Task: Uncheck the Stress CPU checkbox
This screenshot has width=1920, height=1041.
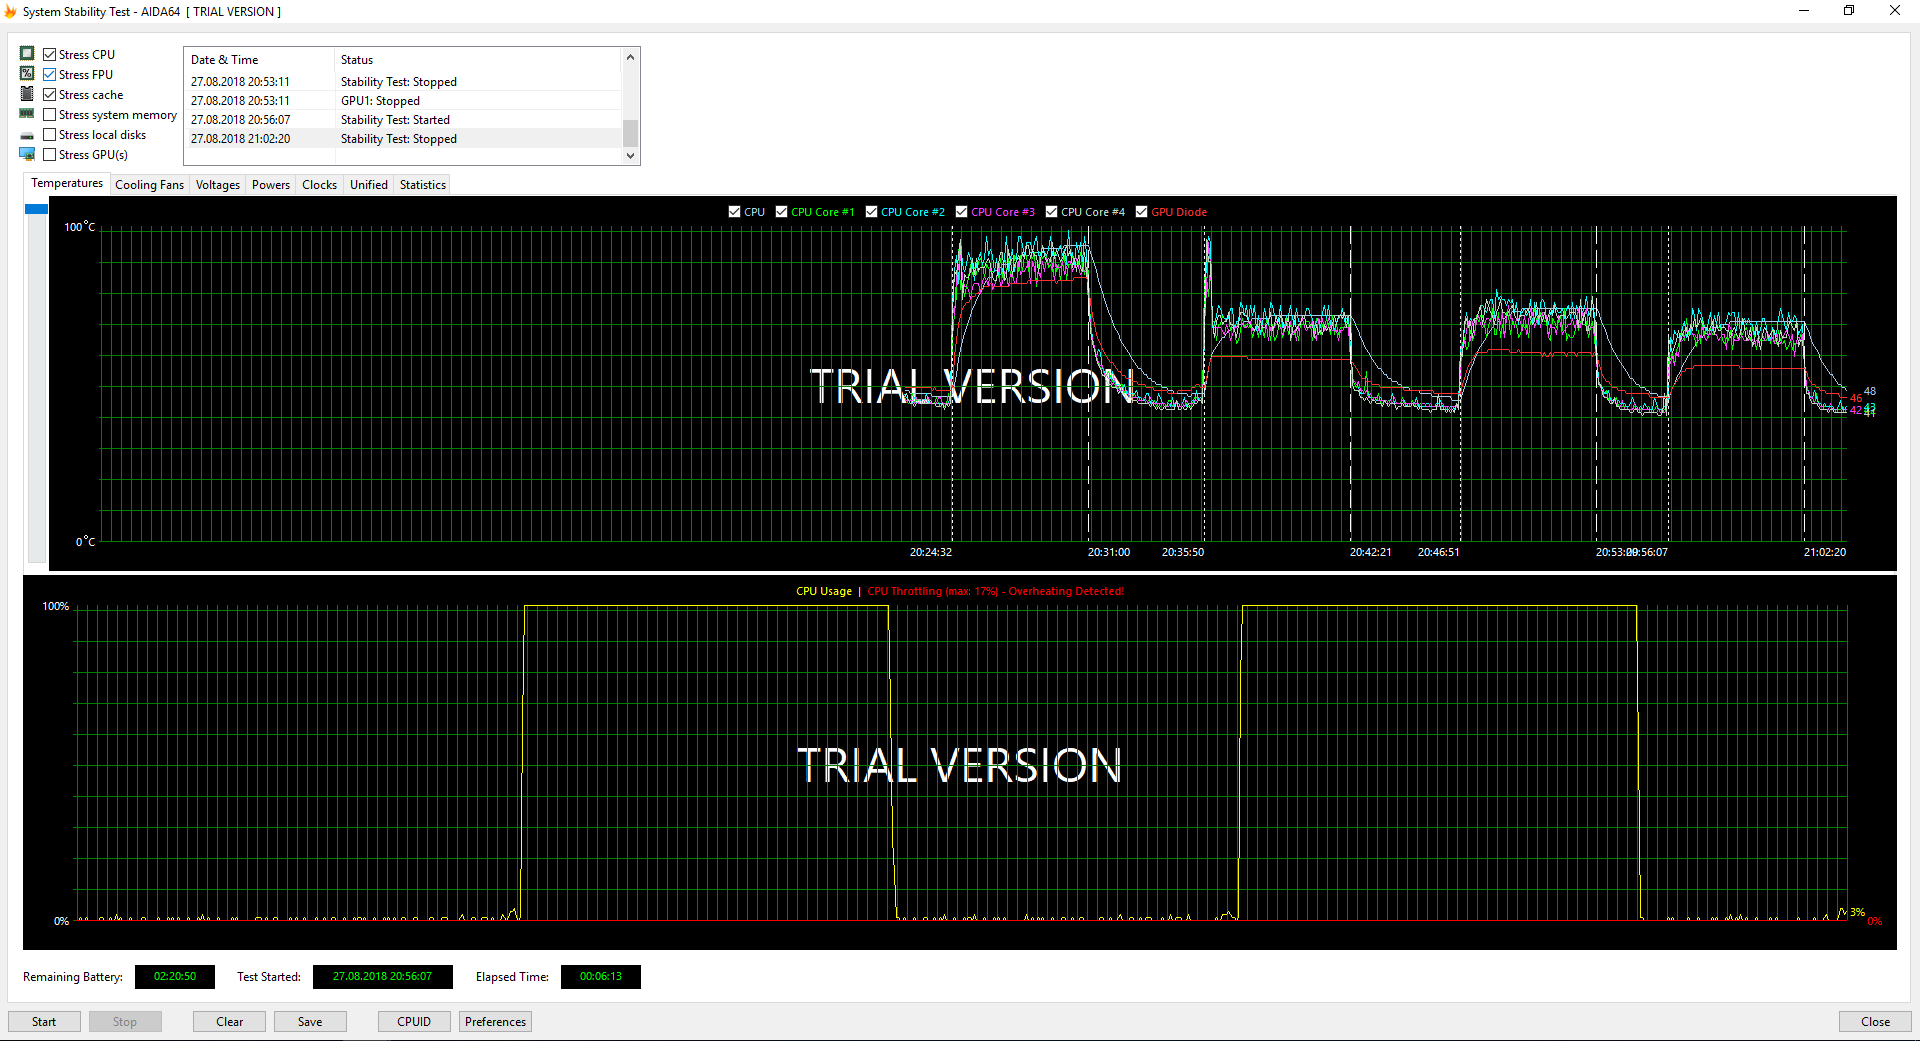Action: click(x=49, y=55)
